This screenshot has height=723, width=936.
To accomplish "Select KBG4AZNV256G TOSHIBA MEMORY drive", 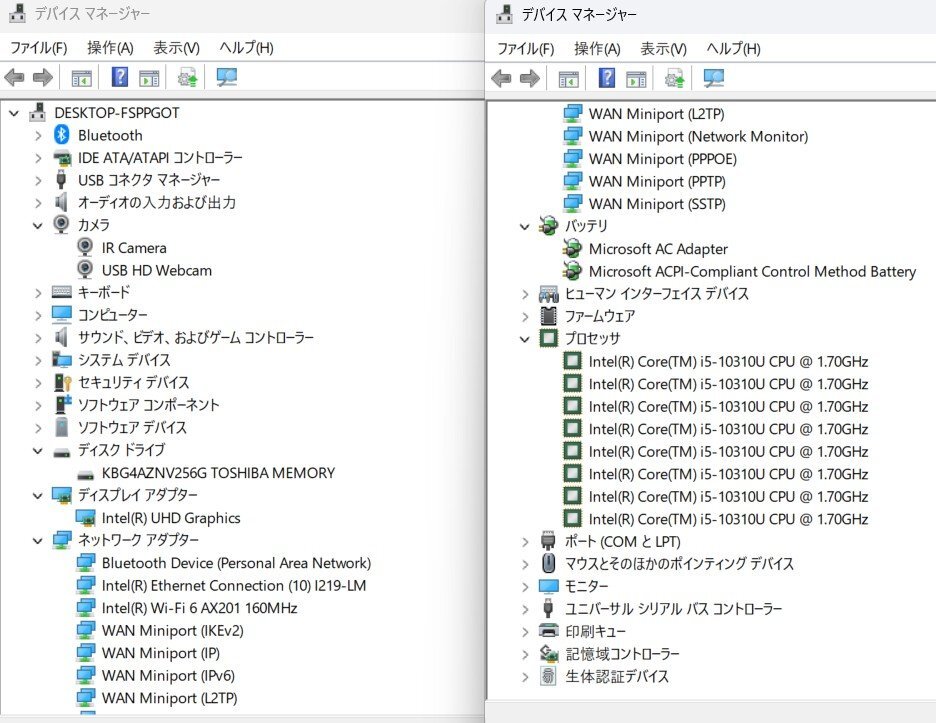I will click(218, 473).
